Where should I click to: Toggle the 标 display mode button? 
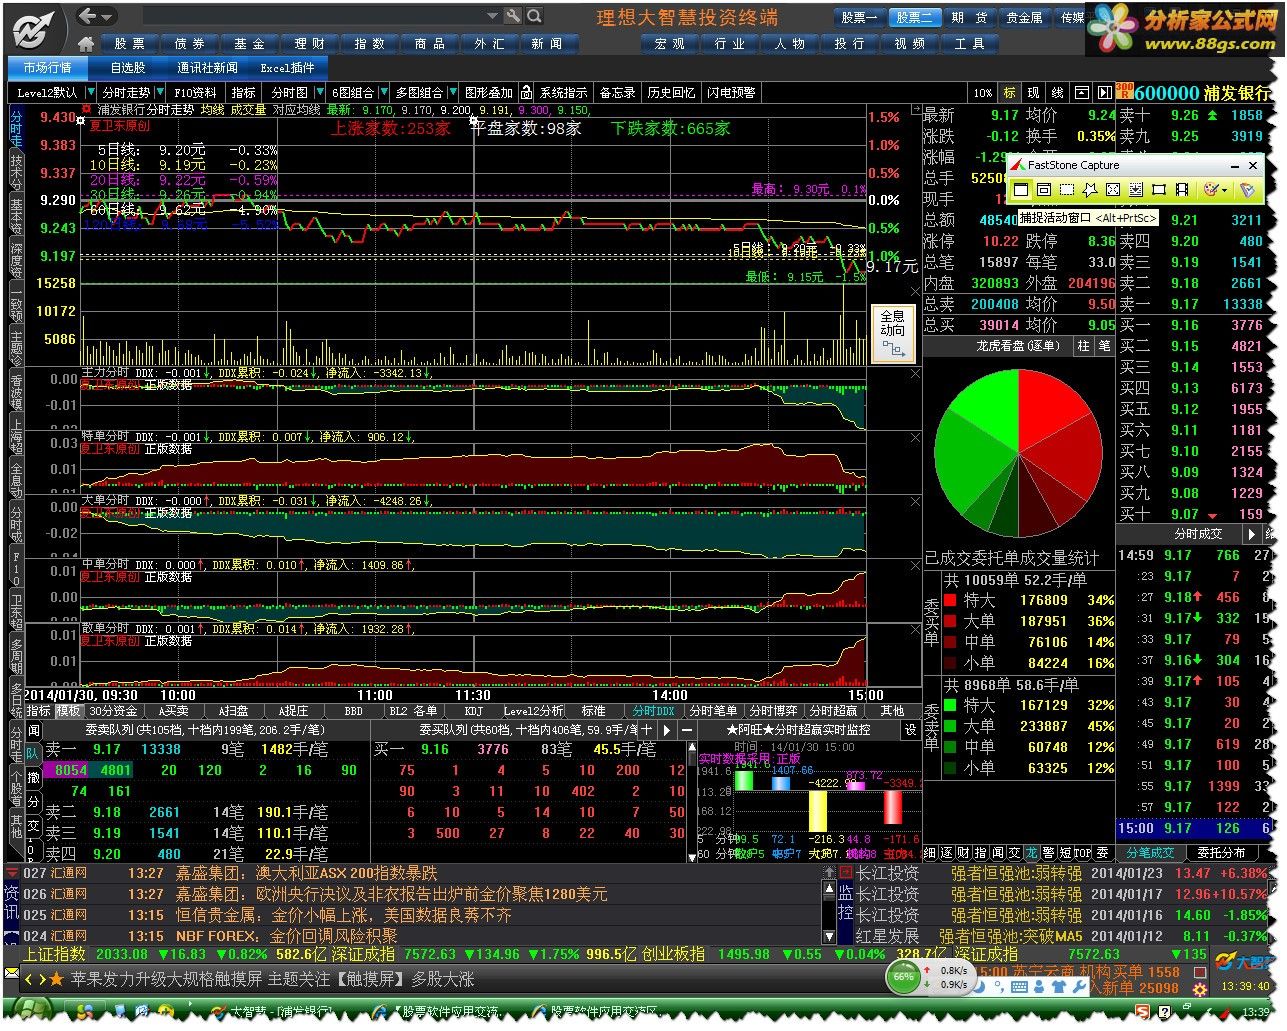tap(1010, 93)
